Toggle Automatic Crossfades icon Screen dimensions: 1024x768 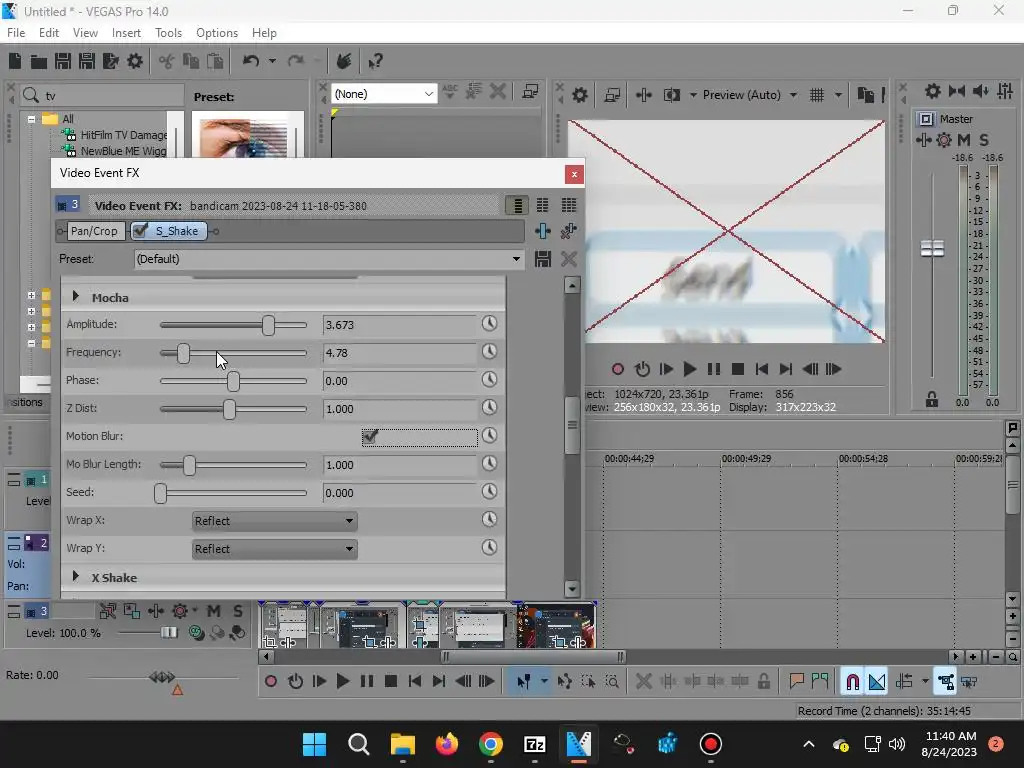877,682
